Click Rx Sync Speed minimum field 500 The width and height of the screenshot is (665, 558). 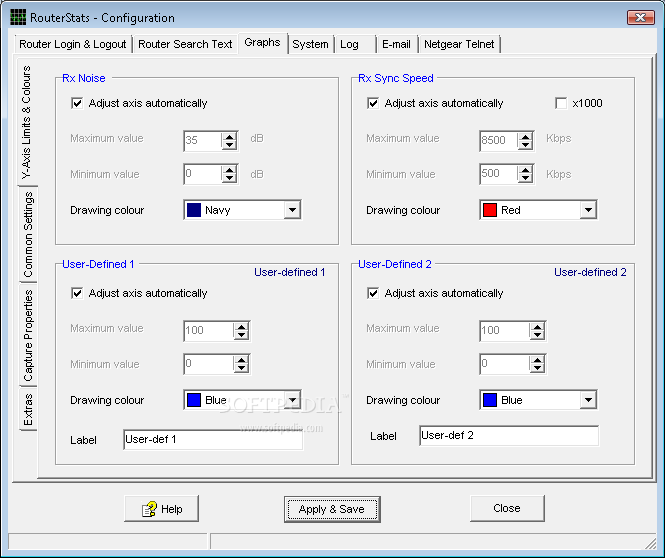498,174
